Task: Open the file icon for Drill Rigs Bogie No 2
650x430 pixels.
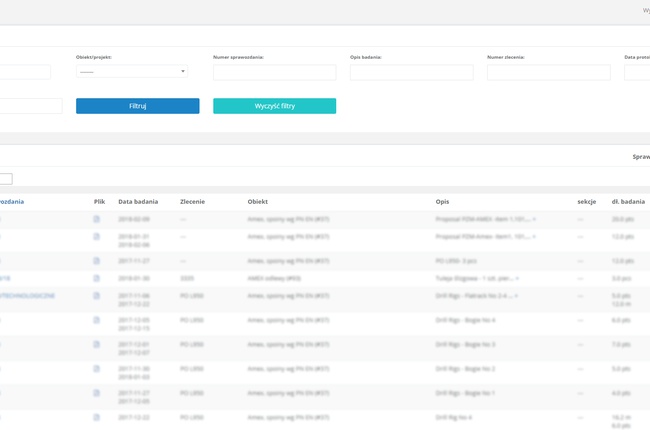Action: [97, 369]
